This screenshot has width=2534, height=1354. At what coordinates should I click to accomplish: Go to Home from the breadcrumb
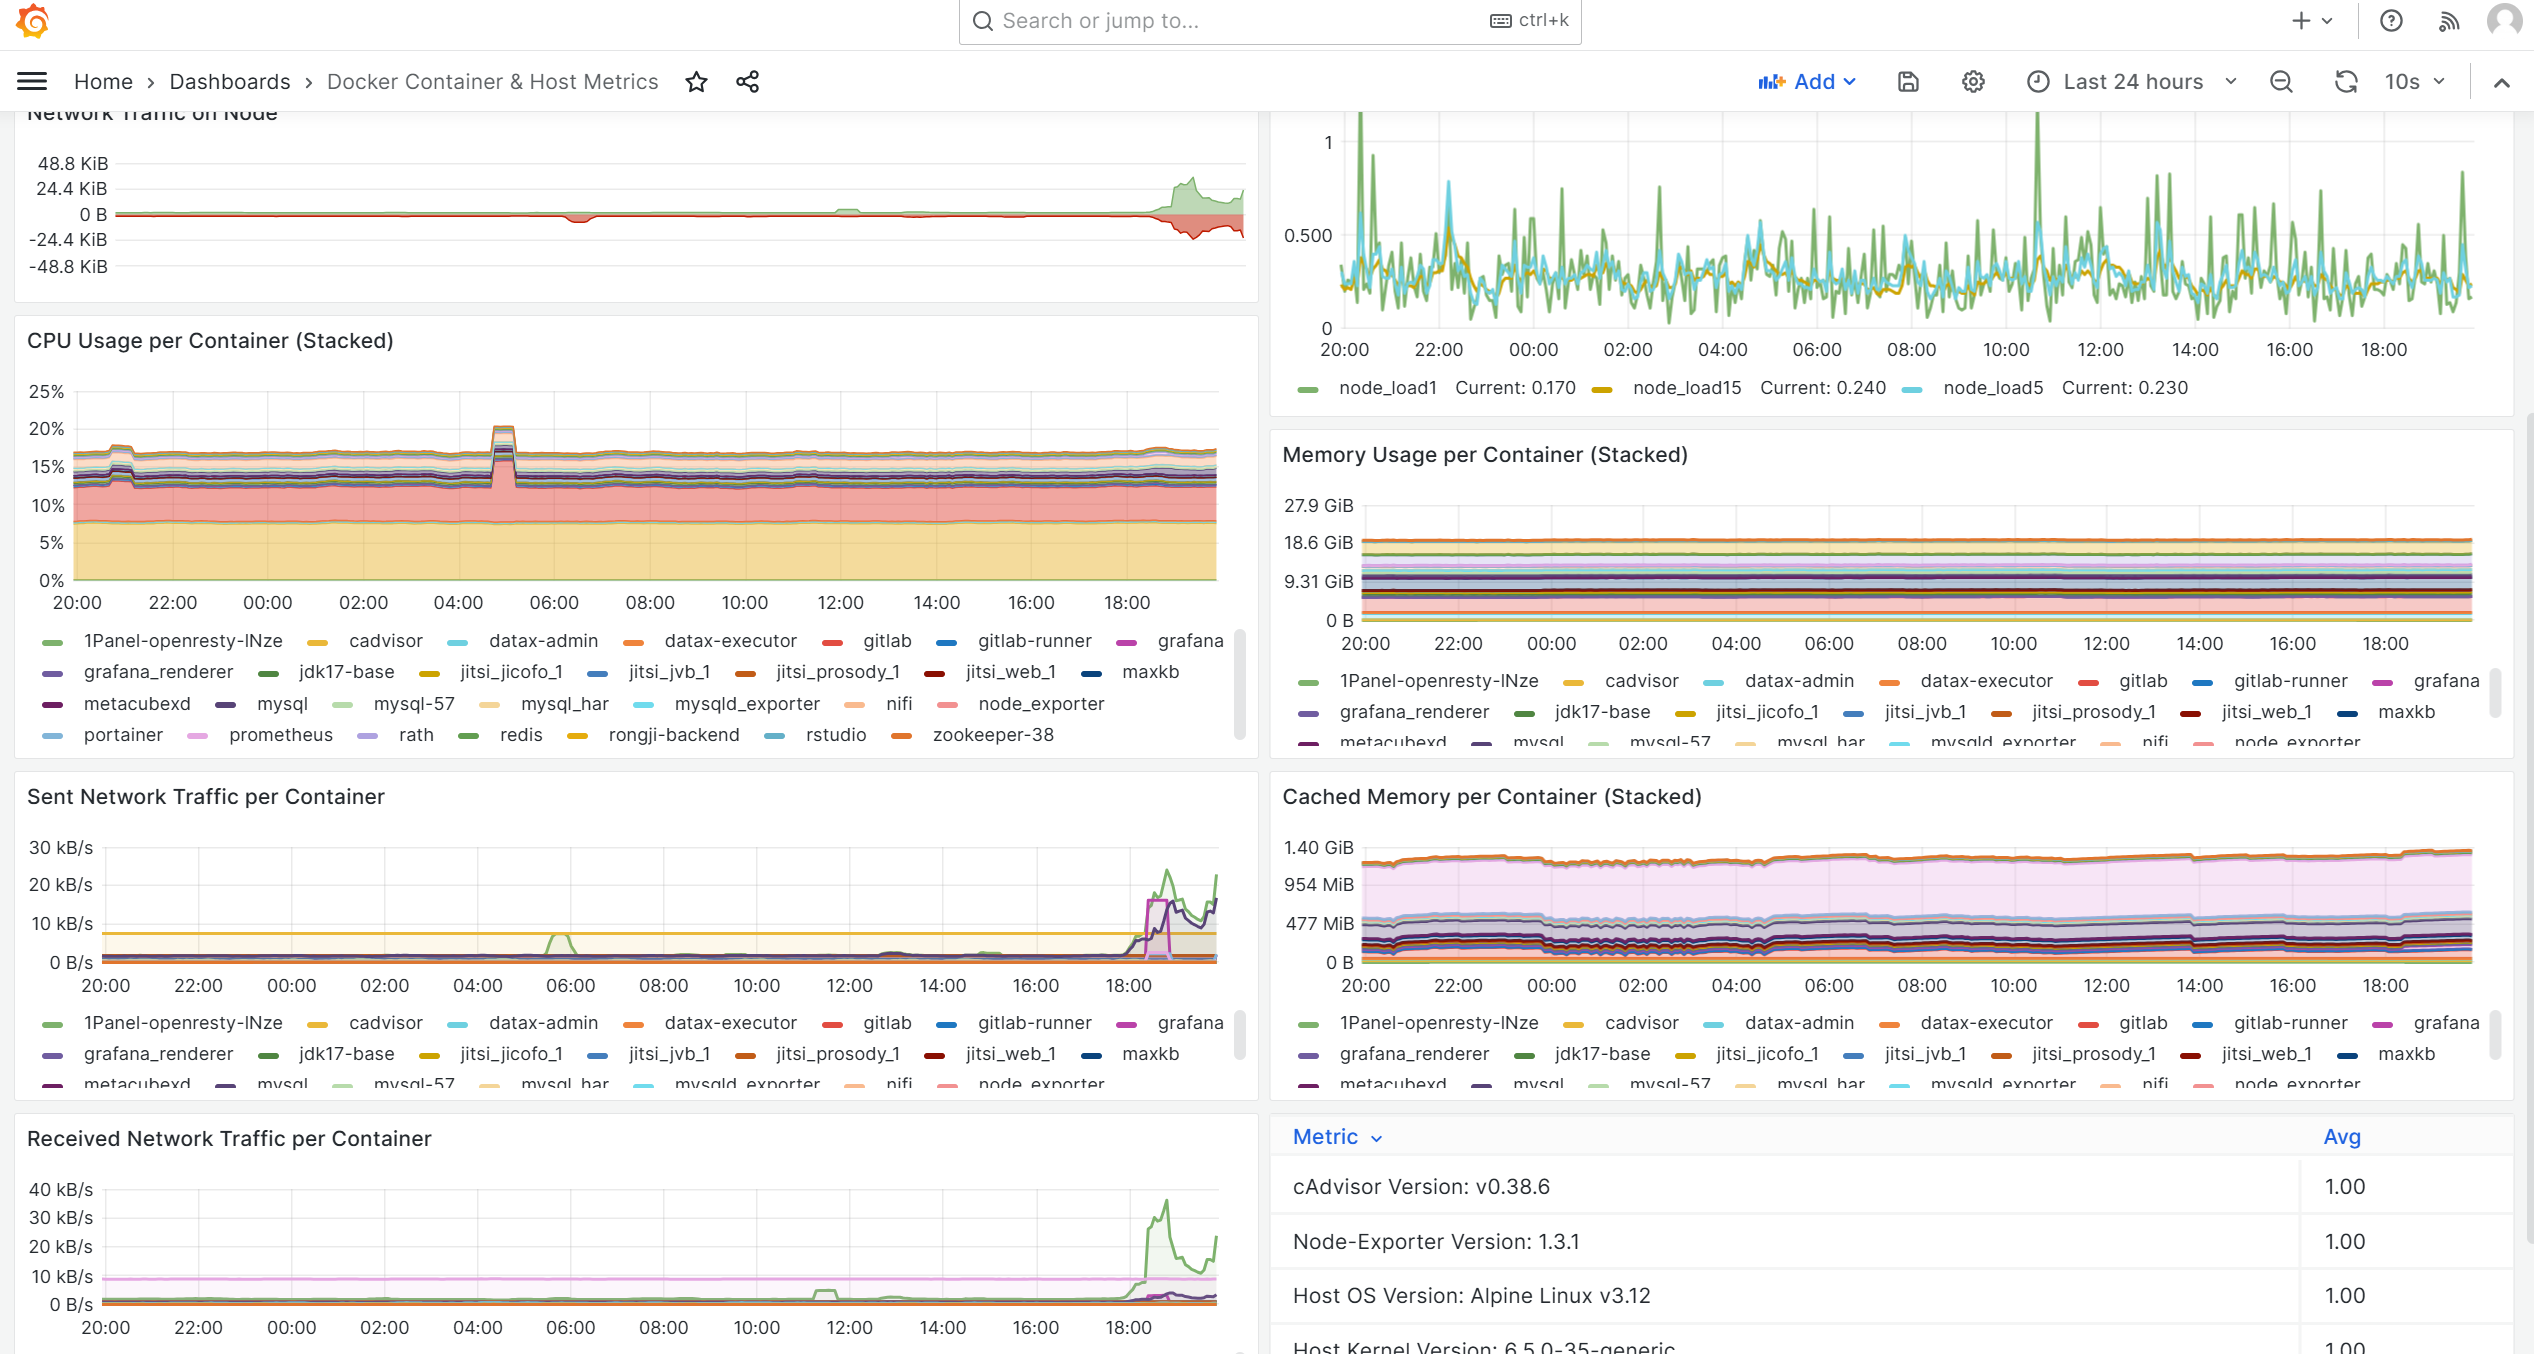[104, 81]
